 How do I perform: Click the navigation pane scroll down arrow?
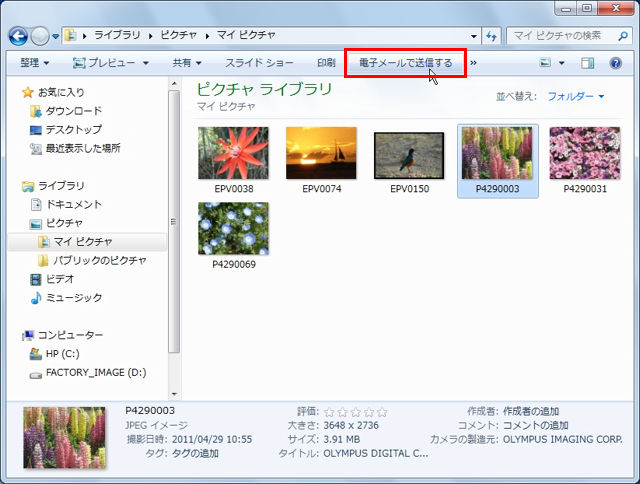pyautogui.click(x=174, y=394)
